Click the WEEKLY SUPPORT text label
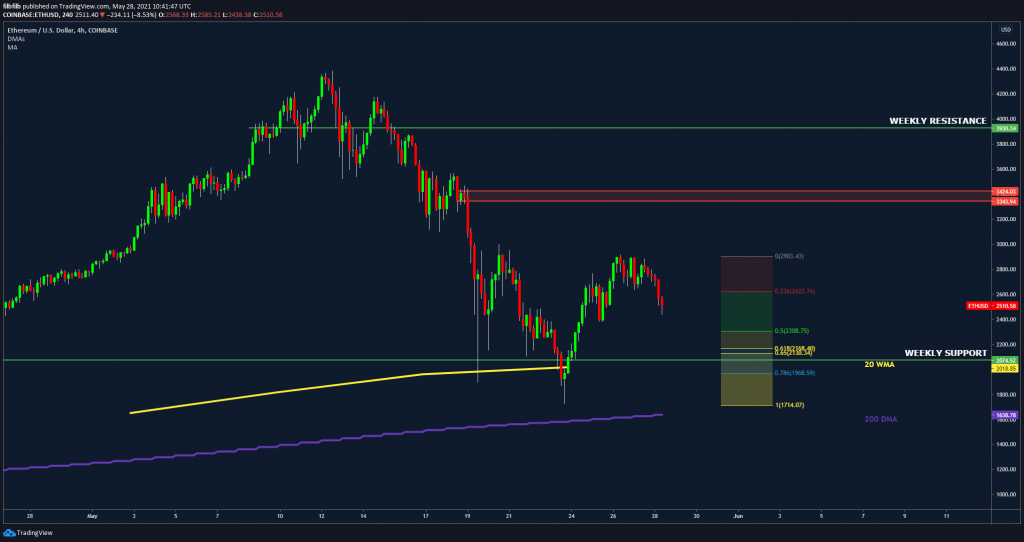This screenshot has height=542, width=1024. click(945, 353)
